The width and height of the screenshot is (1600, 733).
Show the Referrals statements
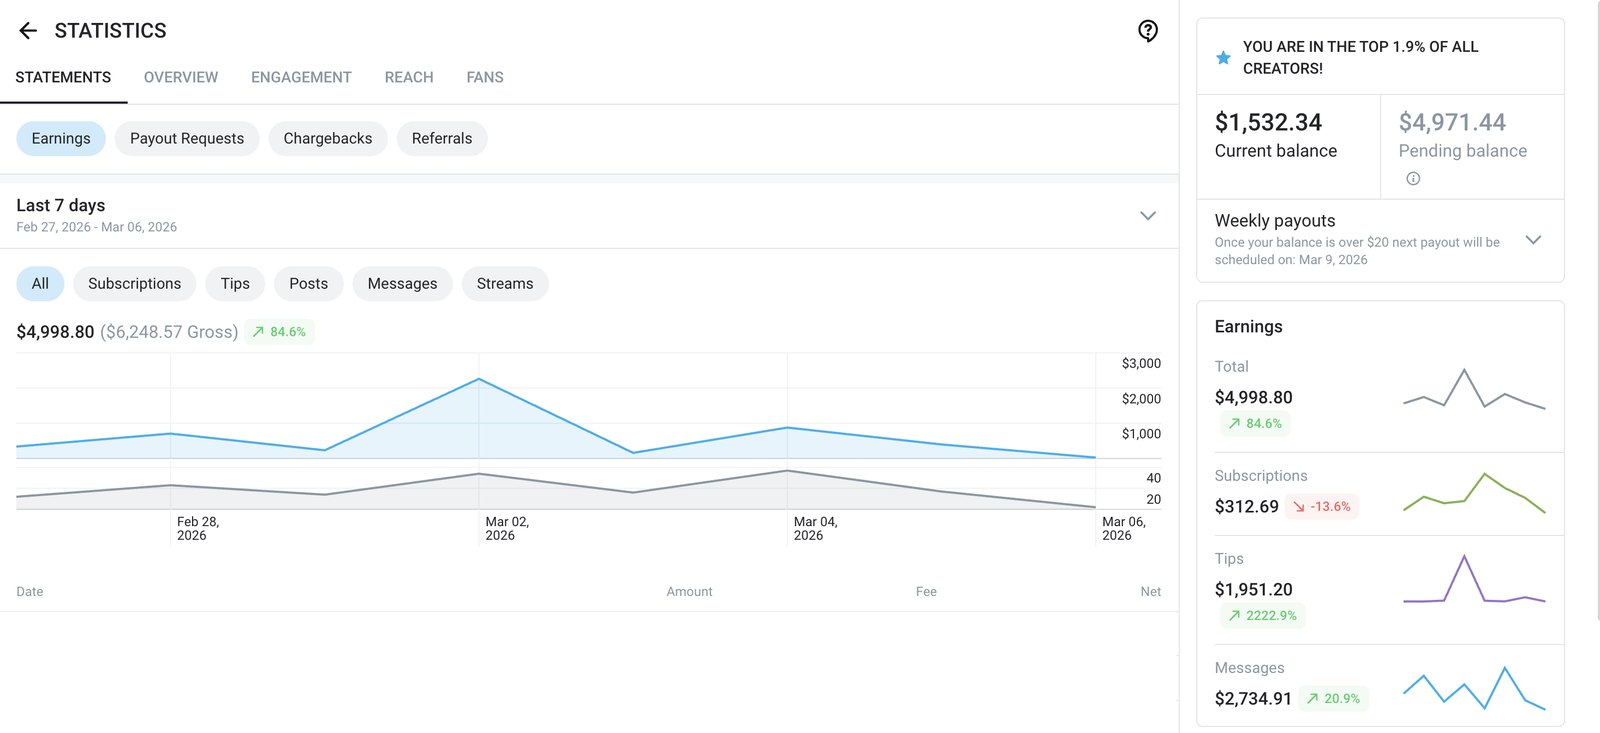[442, 138]
